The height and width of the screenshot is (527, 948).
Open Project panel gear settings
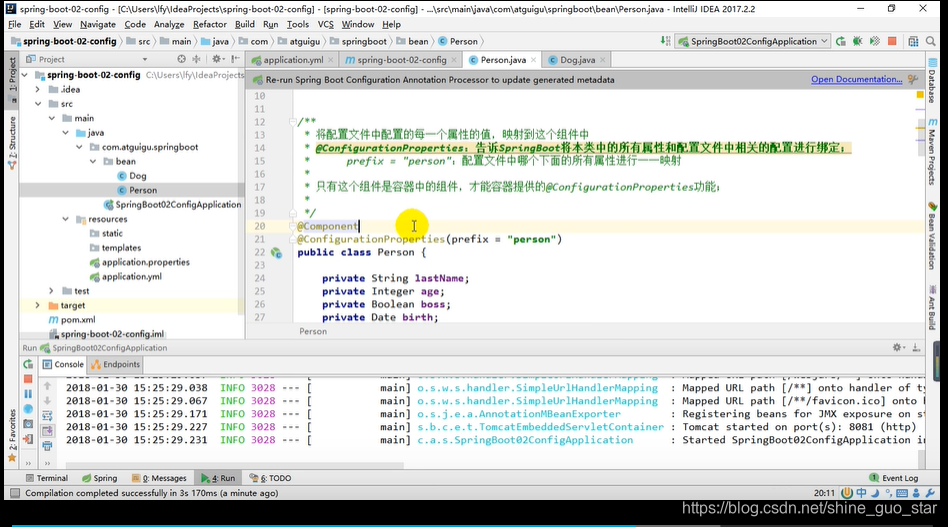click(216, 59)
